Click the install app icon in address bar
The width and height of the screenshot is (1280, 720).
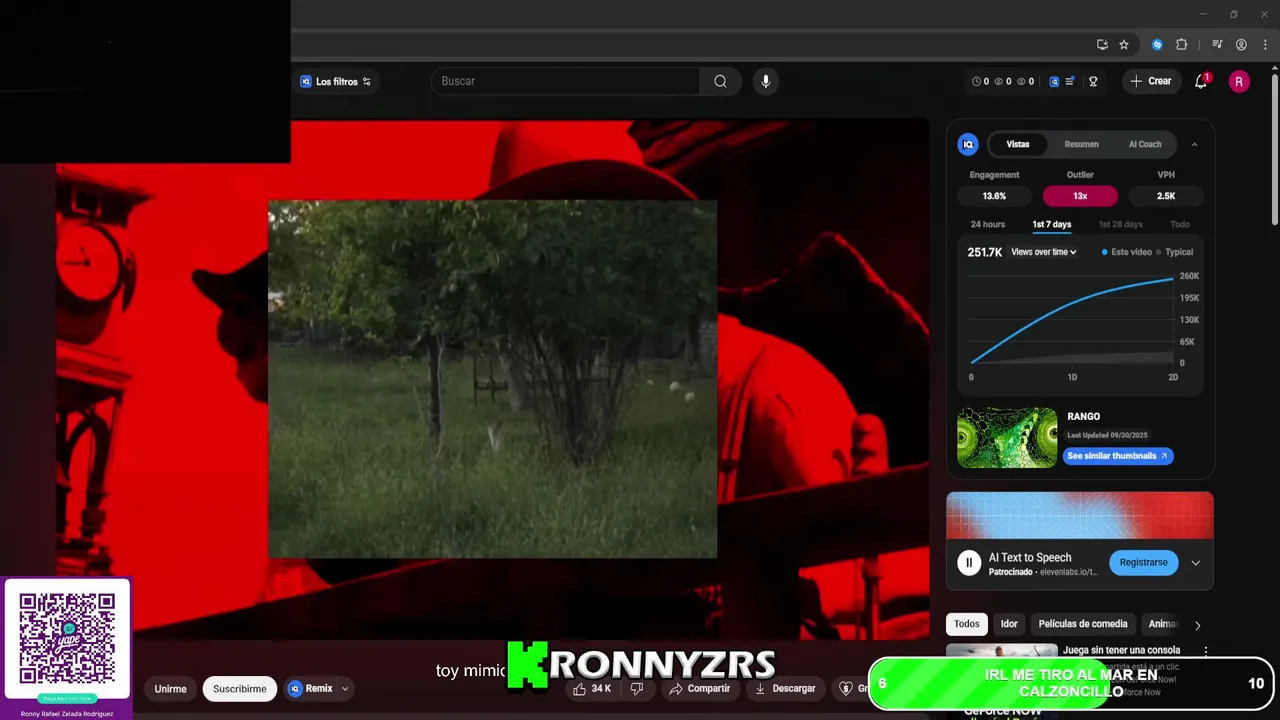(x=1102, y=44)
